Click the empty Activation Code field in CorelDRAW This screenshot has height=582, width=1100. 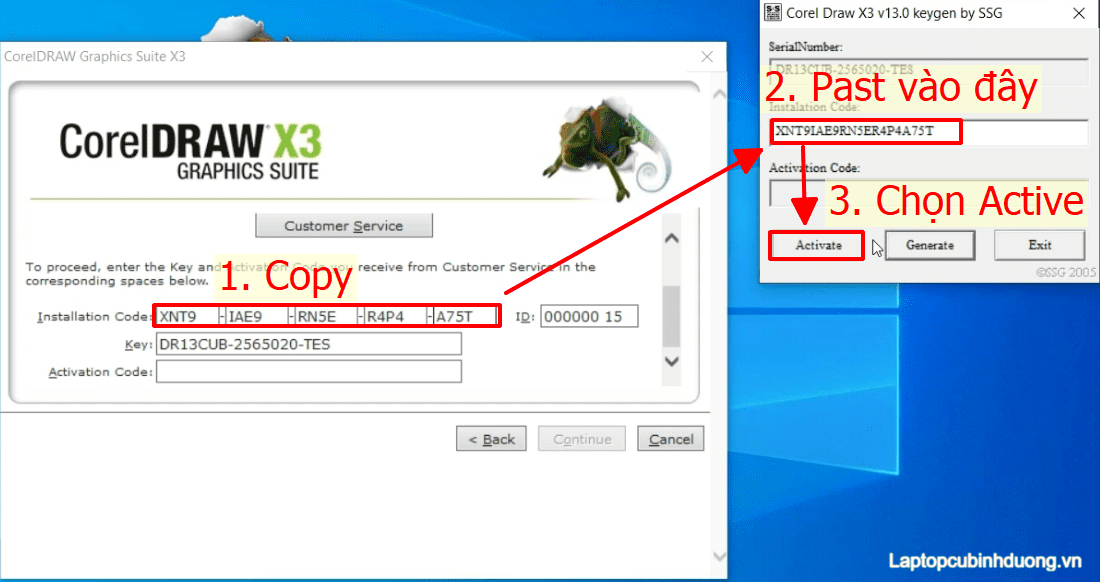tap(309, 372)
